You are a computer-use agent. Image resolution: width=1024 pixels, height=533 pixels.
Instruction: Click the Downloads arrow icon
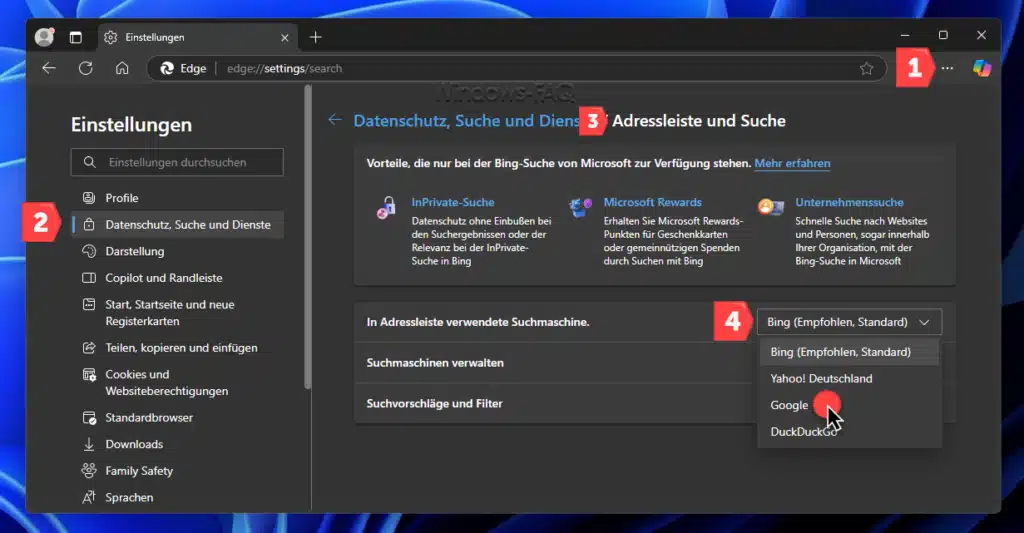tap(89, 444)
